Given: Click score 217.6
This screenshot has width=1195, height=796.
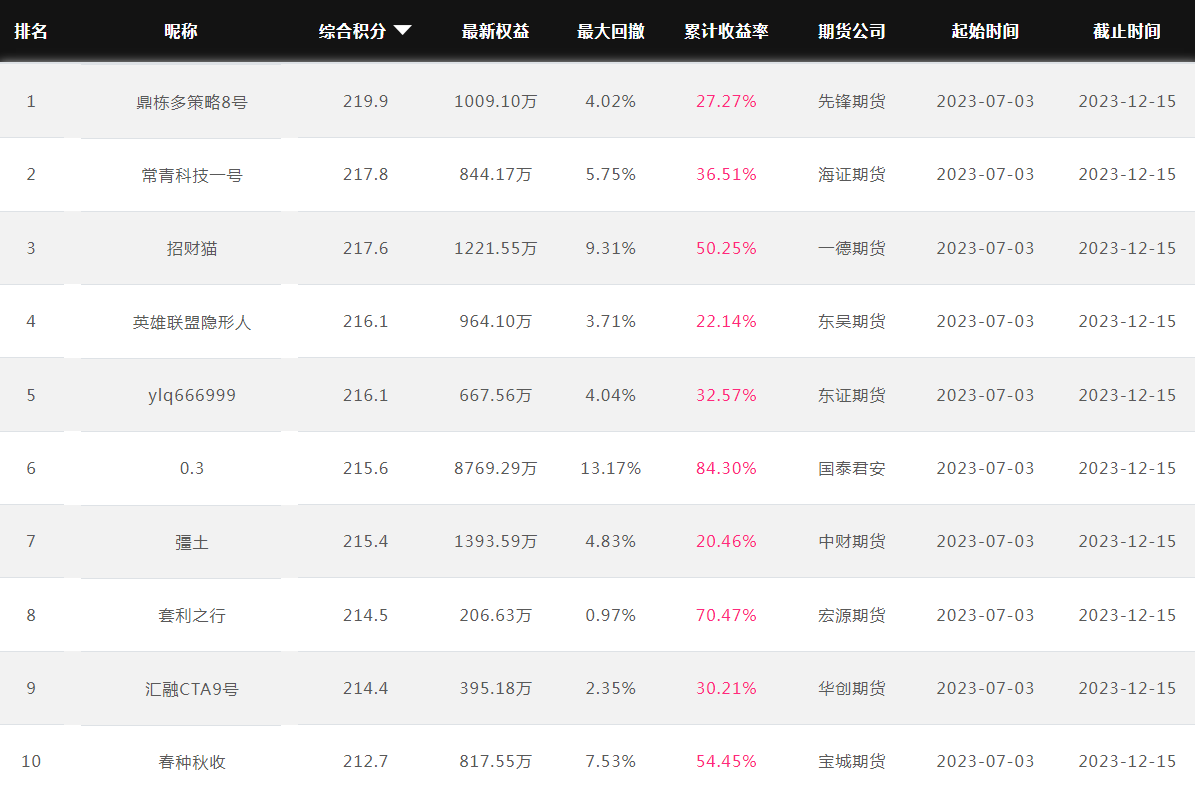Looking at the screenshot, I should pyautogui.click(x=365, y=249).
